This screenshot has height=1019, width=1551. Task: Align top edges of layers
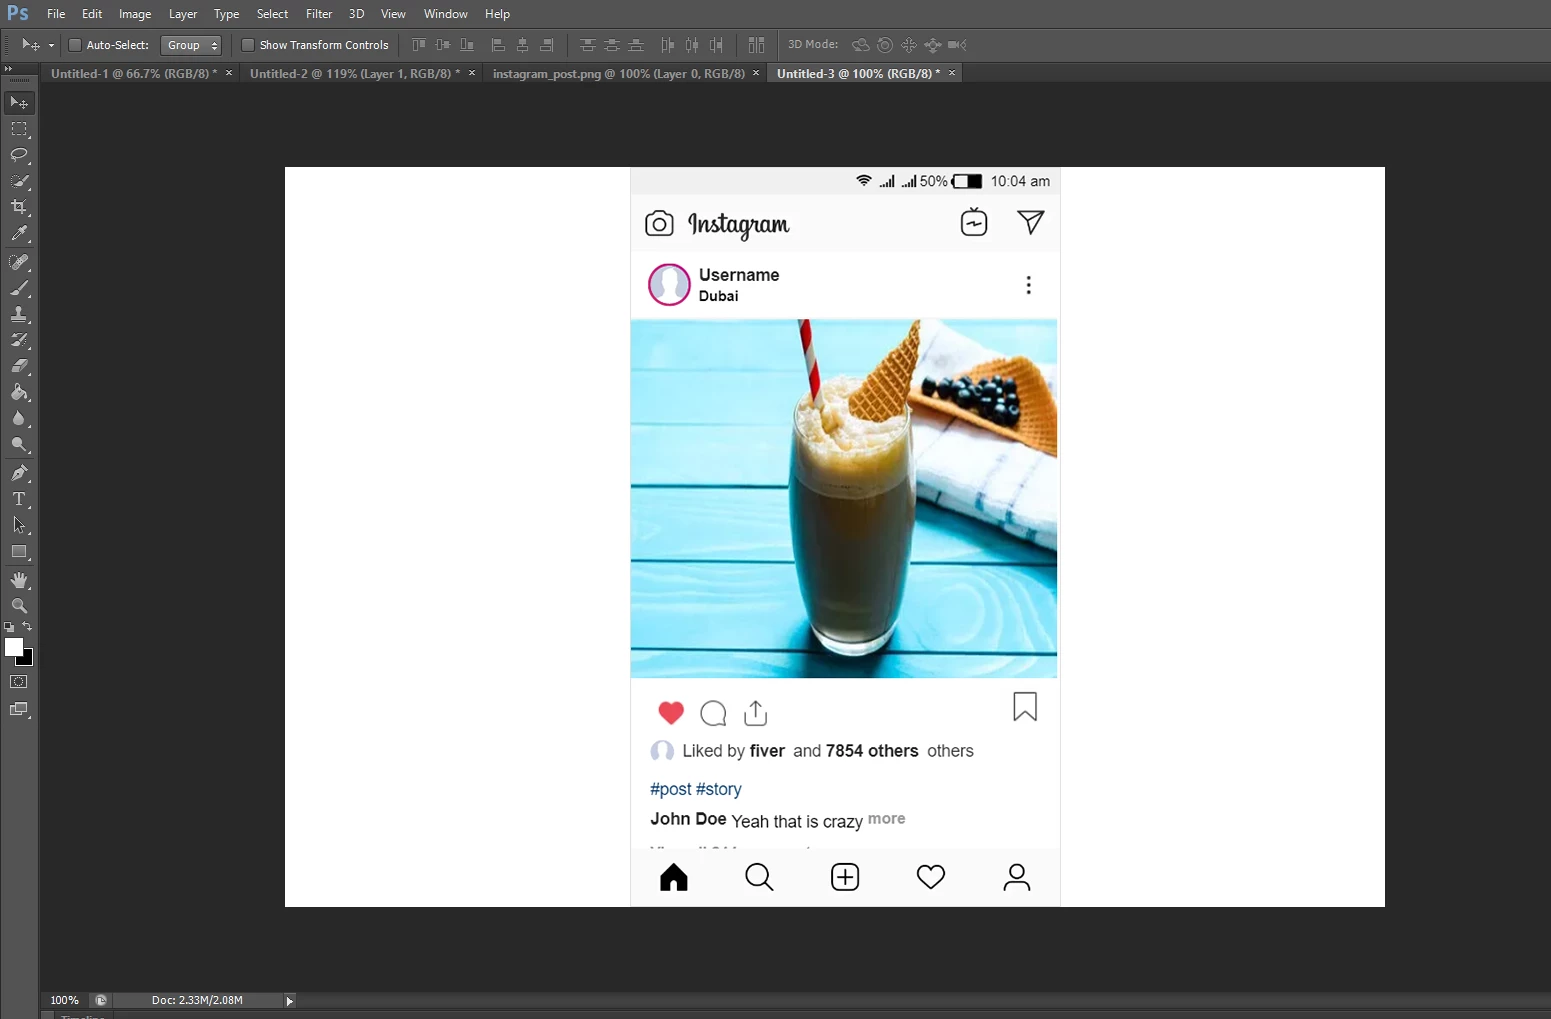pos(419,45)
